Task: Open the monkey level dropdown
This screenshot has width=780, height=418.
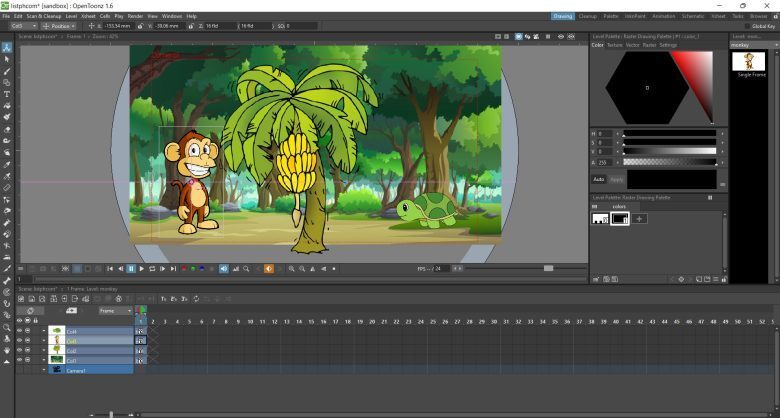Action: pyautogui.click(x=754, y=45)
